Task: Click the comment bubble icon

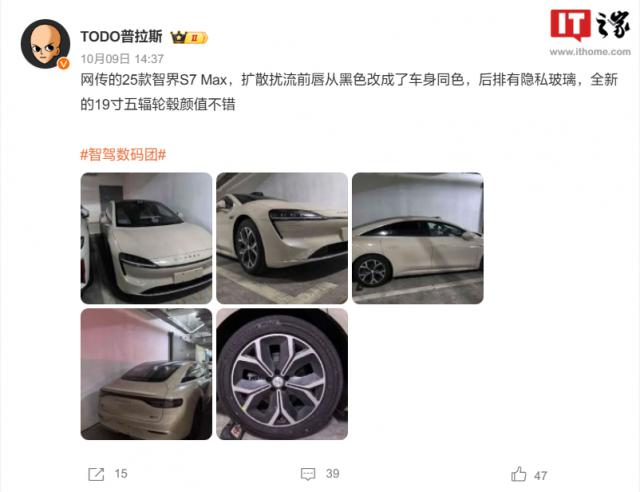Action: [308, 474]
